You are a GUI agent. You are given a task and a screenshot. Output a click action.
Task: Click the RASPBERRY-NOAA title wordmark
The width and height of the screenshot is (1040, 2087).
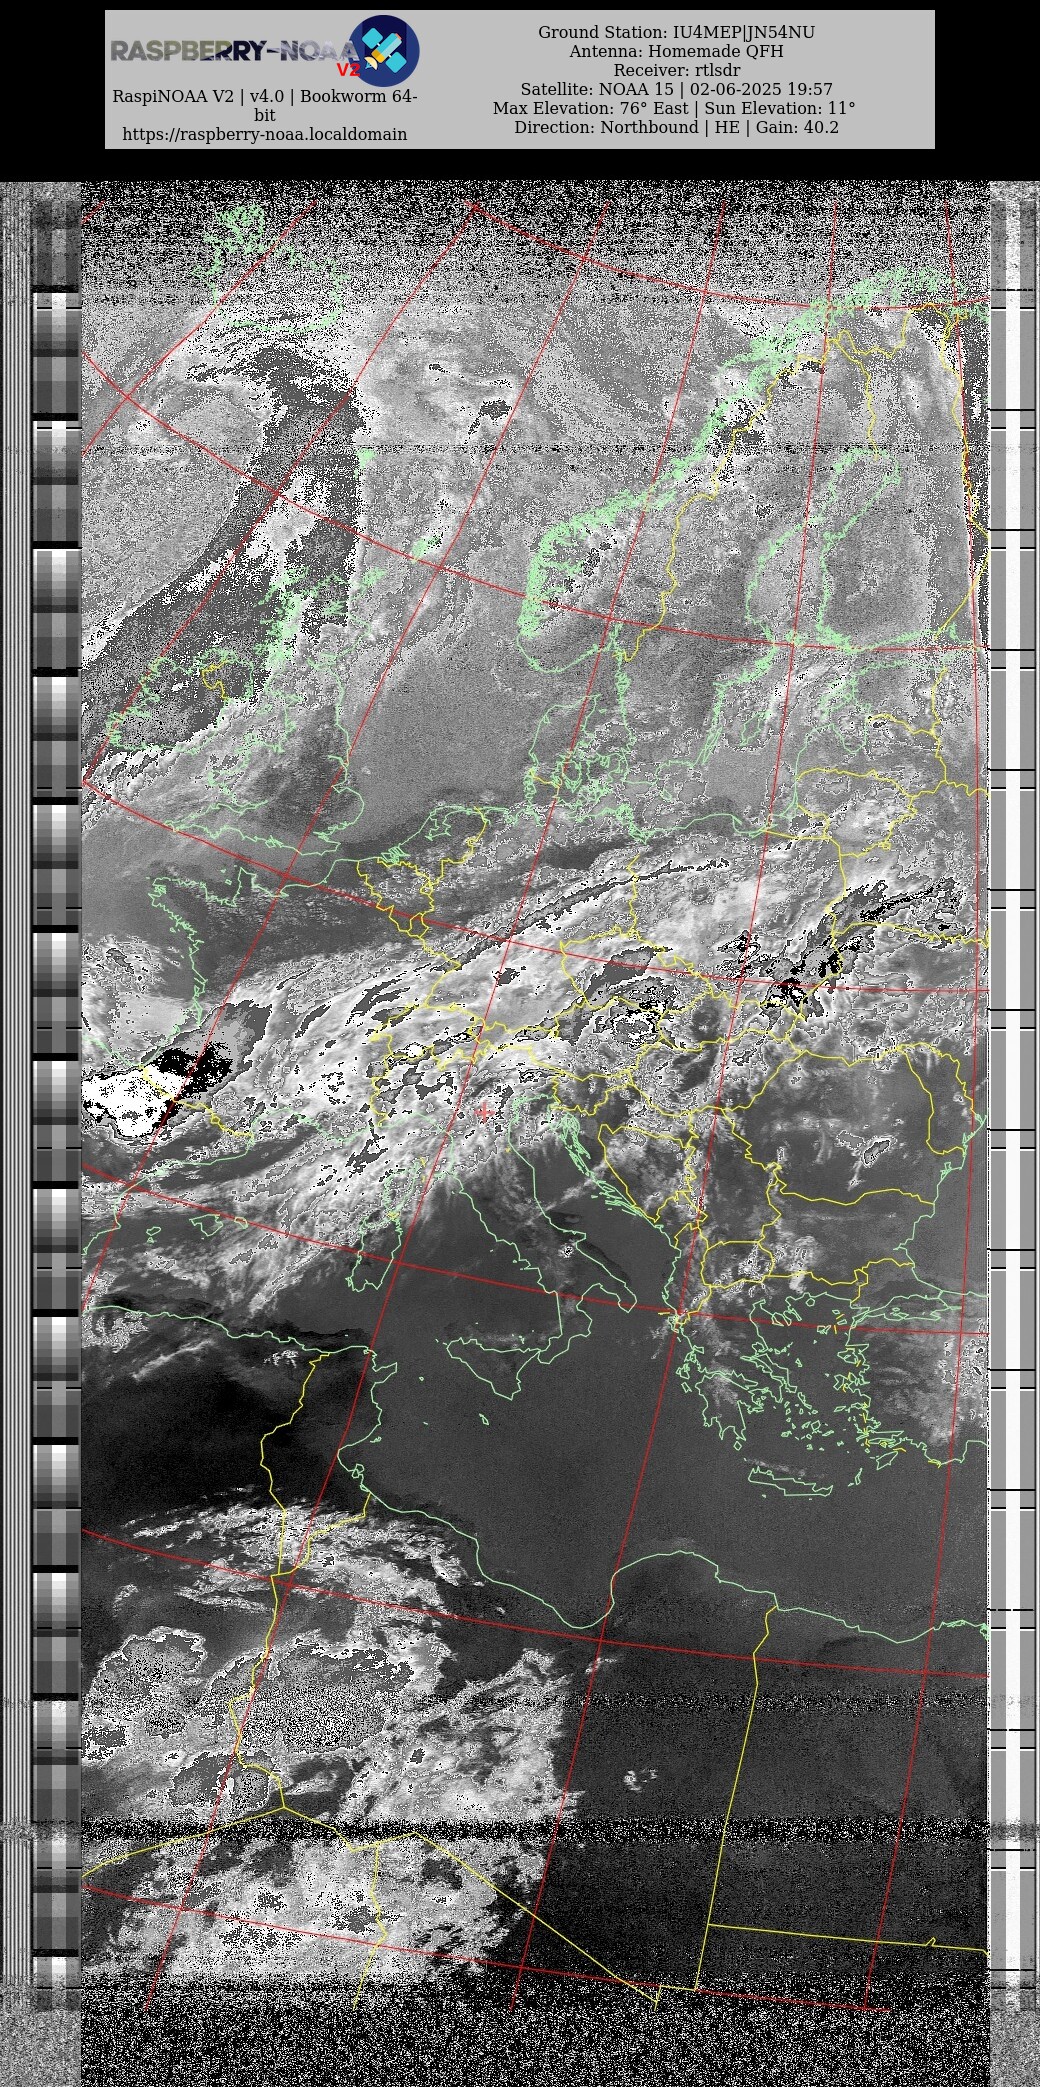tap(234, 51)
